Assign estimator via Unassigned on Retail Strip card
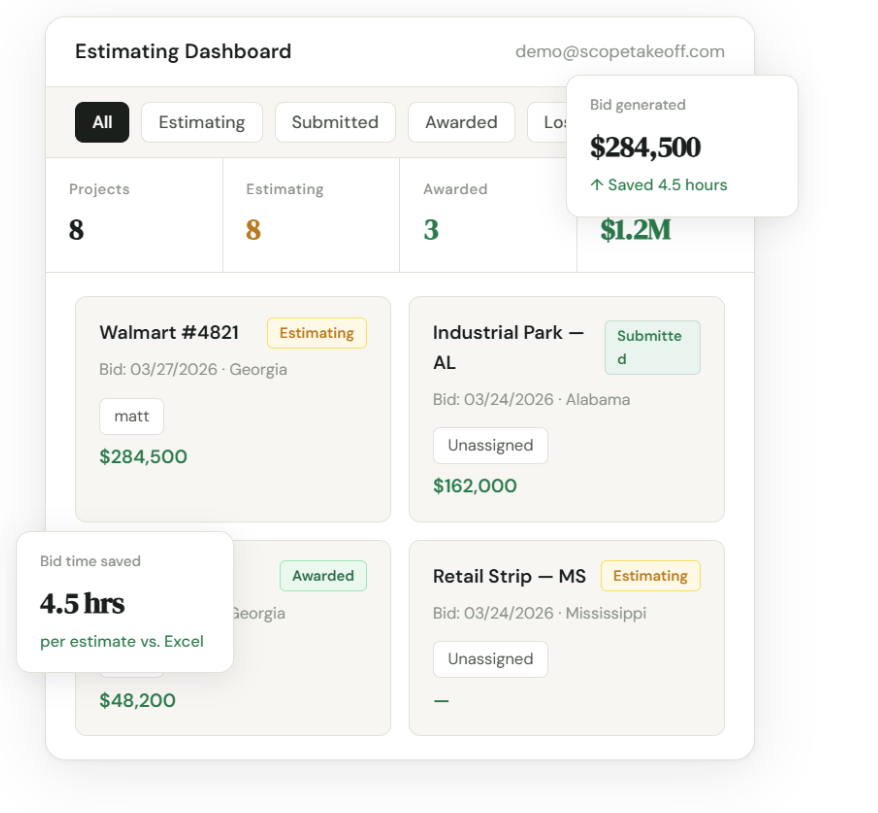The height and width of the screenshot is (813, 878). pos(490,659)
